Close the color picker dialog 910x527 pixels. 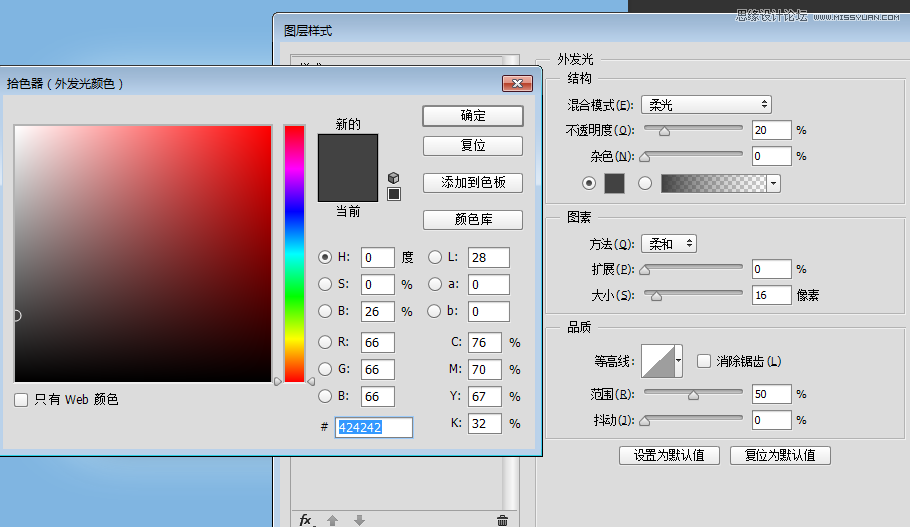[x=516, y=84]
